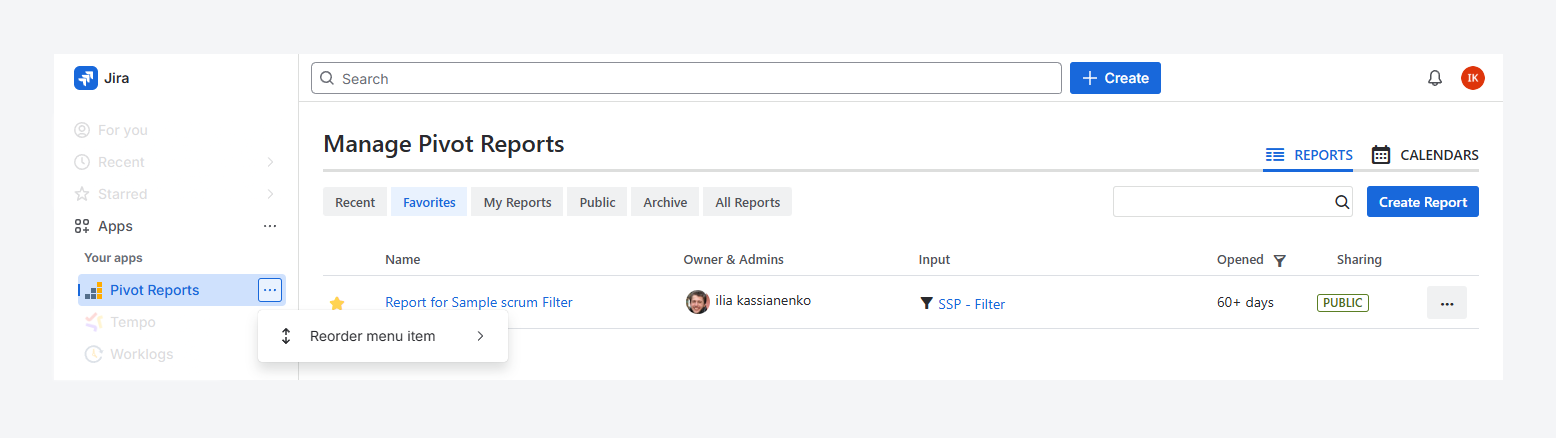Click the PUBLIC sharing badge
This screenshot has height=438, width=1556.
[x=1343, y=302]
